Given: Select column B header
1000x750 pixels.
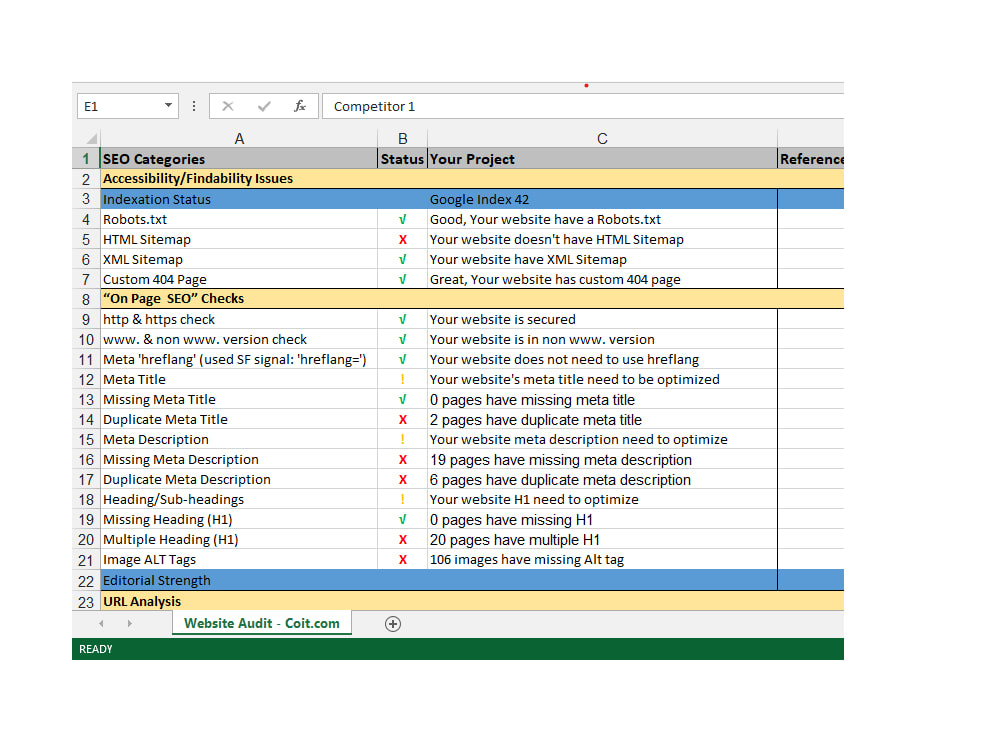Looking at the screenshot, I should click(402, 138).
